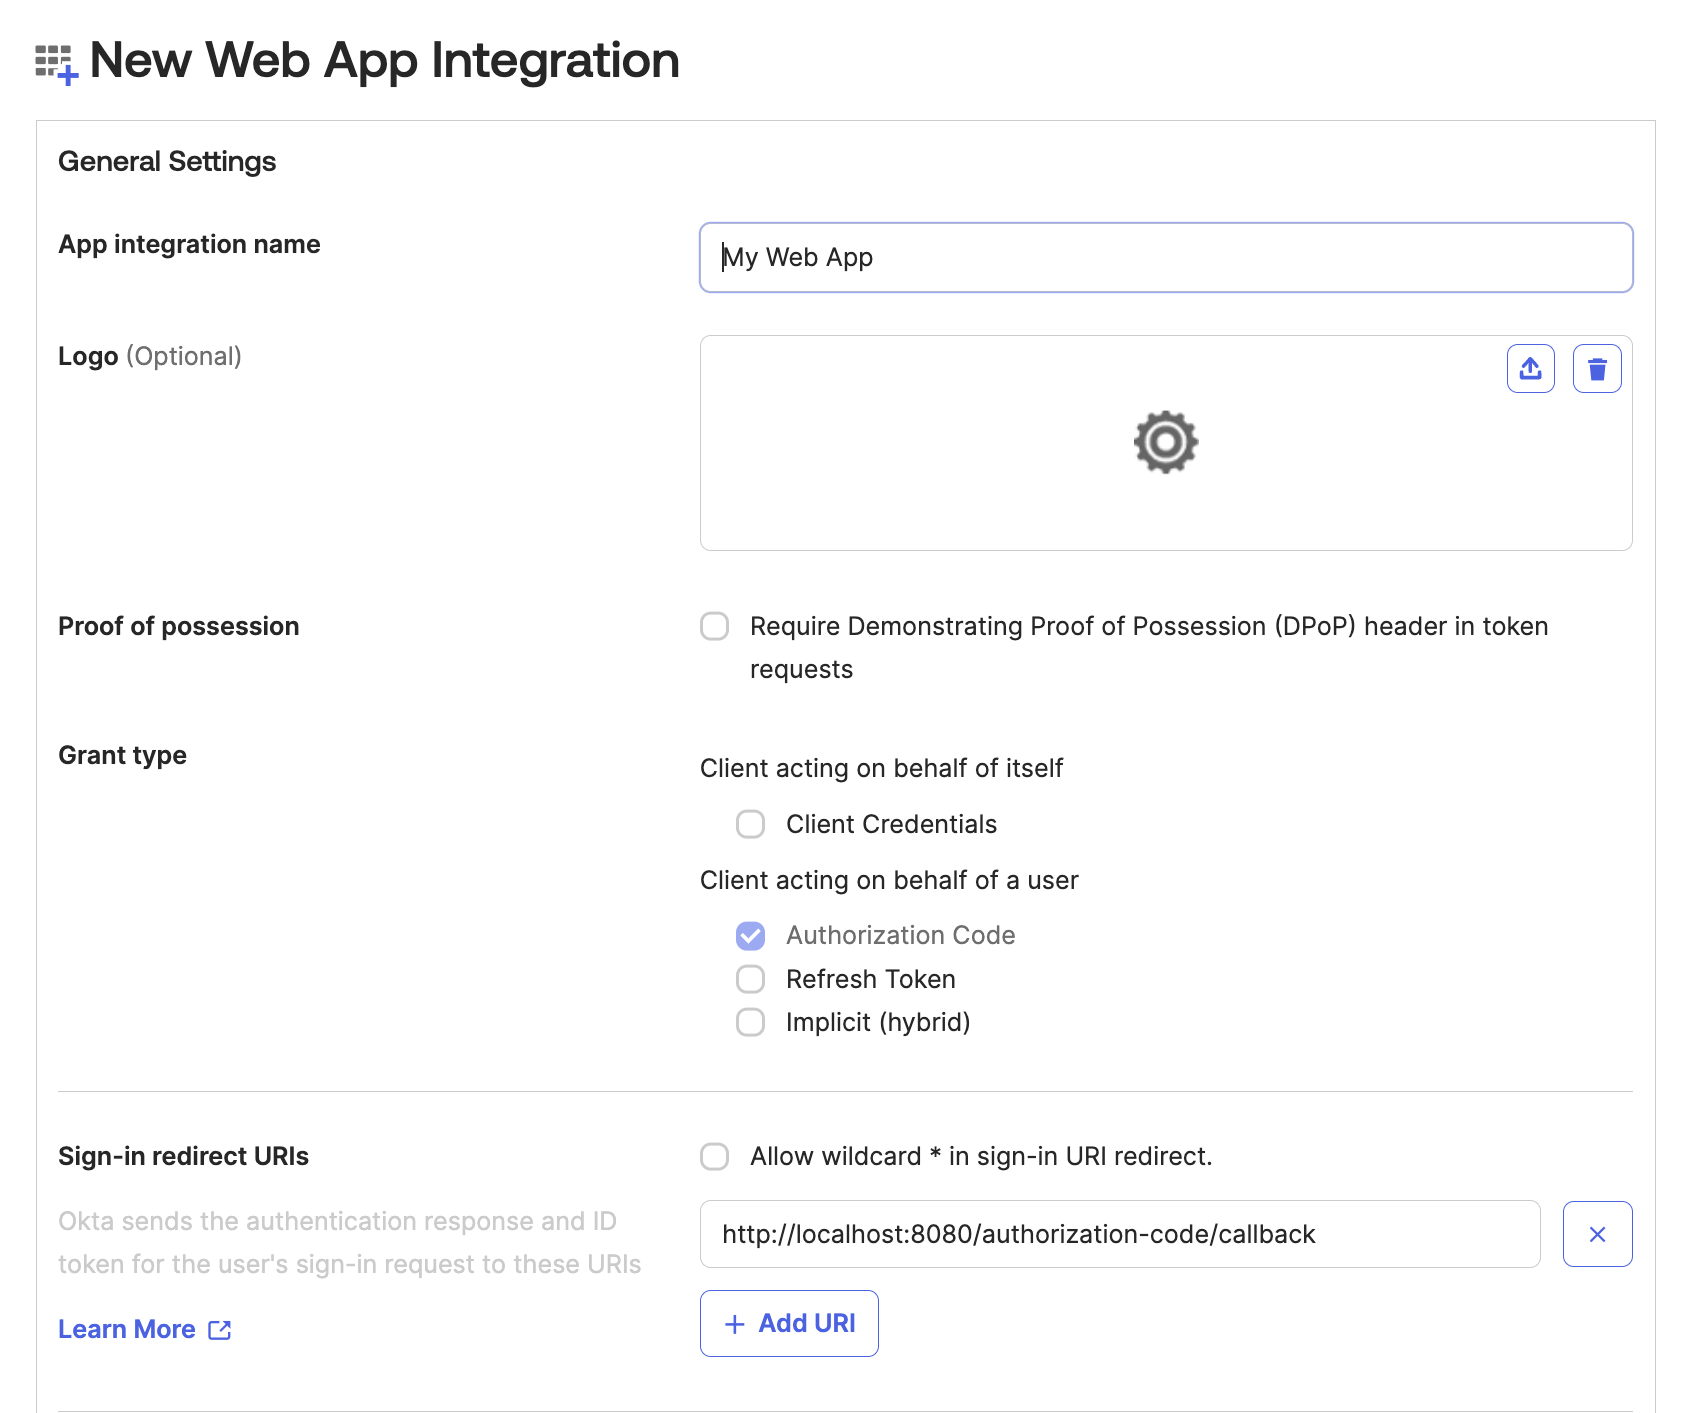This screenshot has width=1694, height=1413.
Task: Enable the Refresh Token grant type
Action: point(750,979)
